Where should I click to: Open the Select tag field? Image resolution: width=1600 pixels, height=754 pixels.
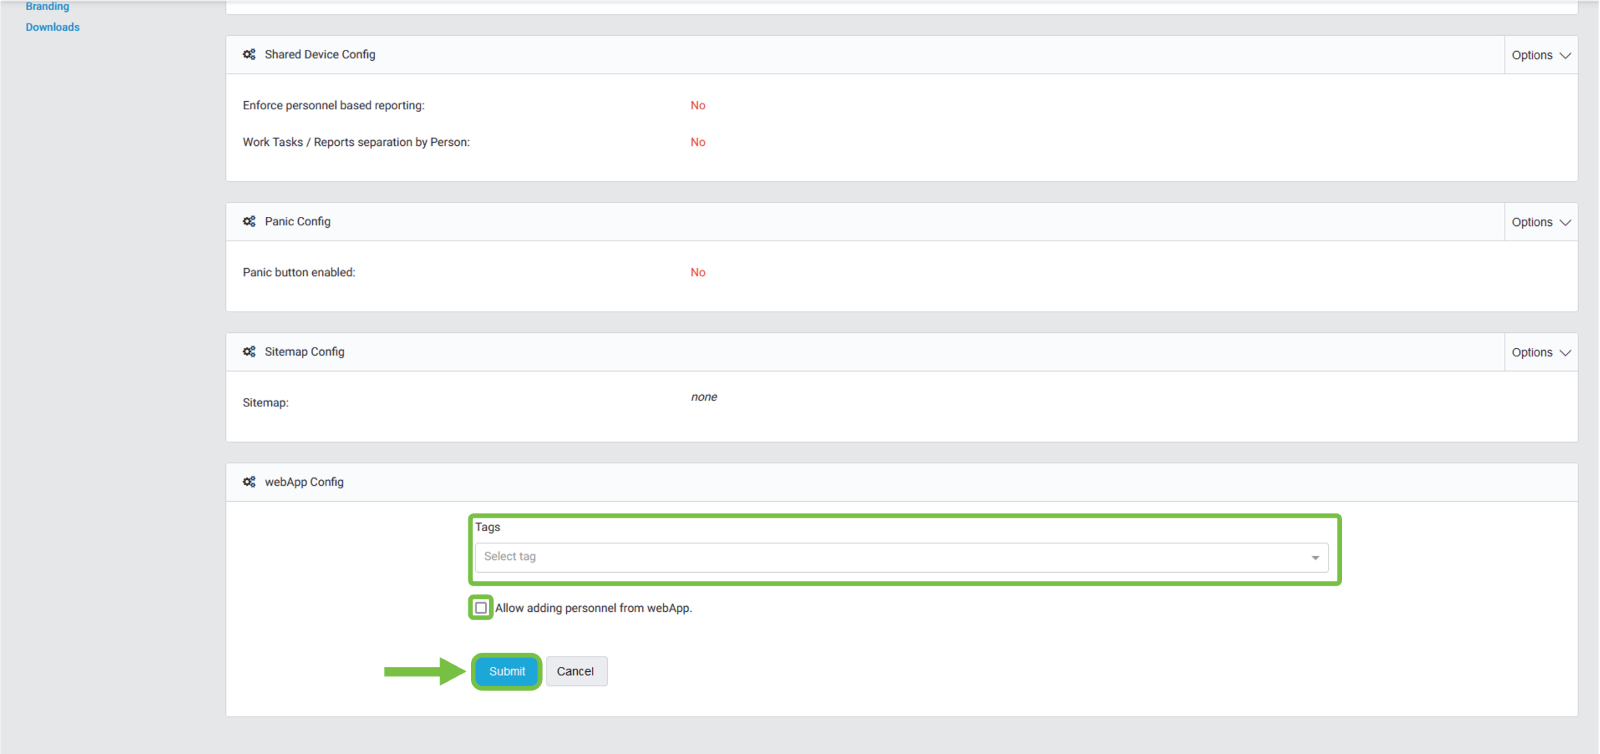click(x=890, y=557)
